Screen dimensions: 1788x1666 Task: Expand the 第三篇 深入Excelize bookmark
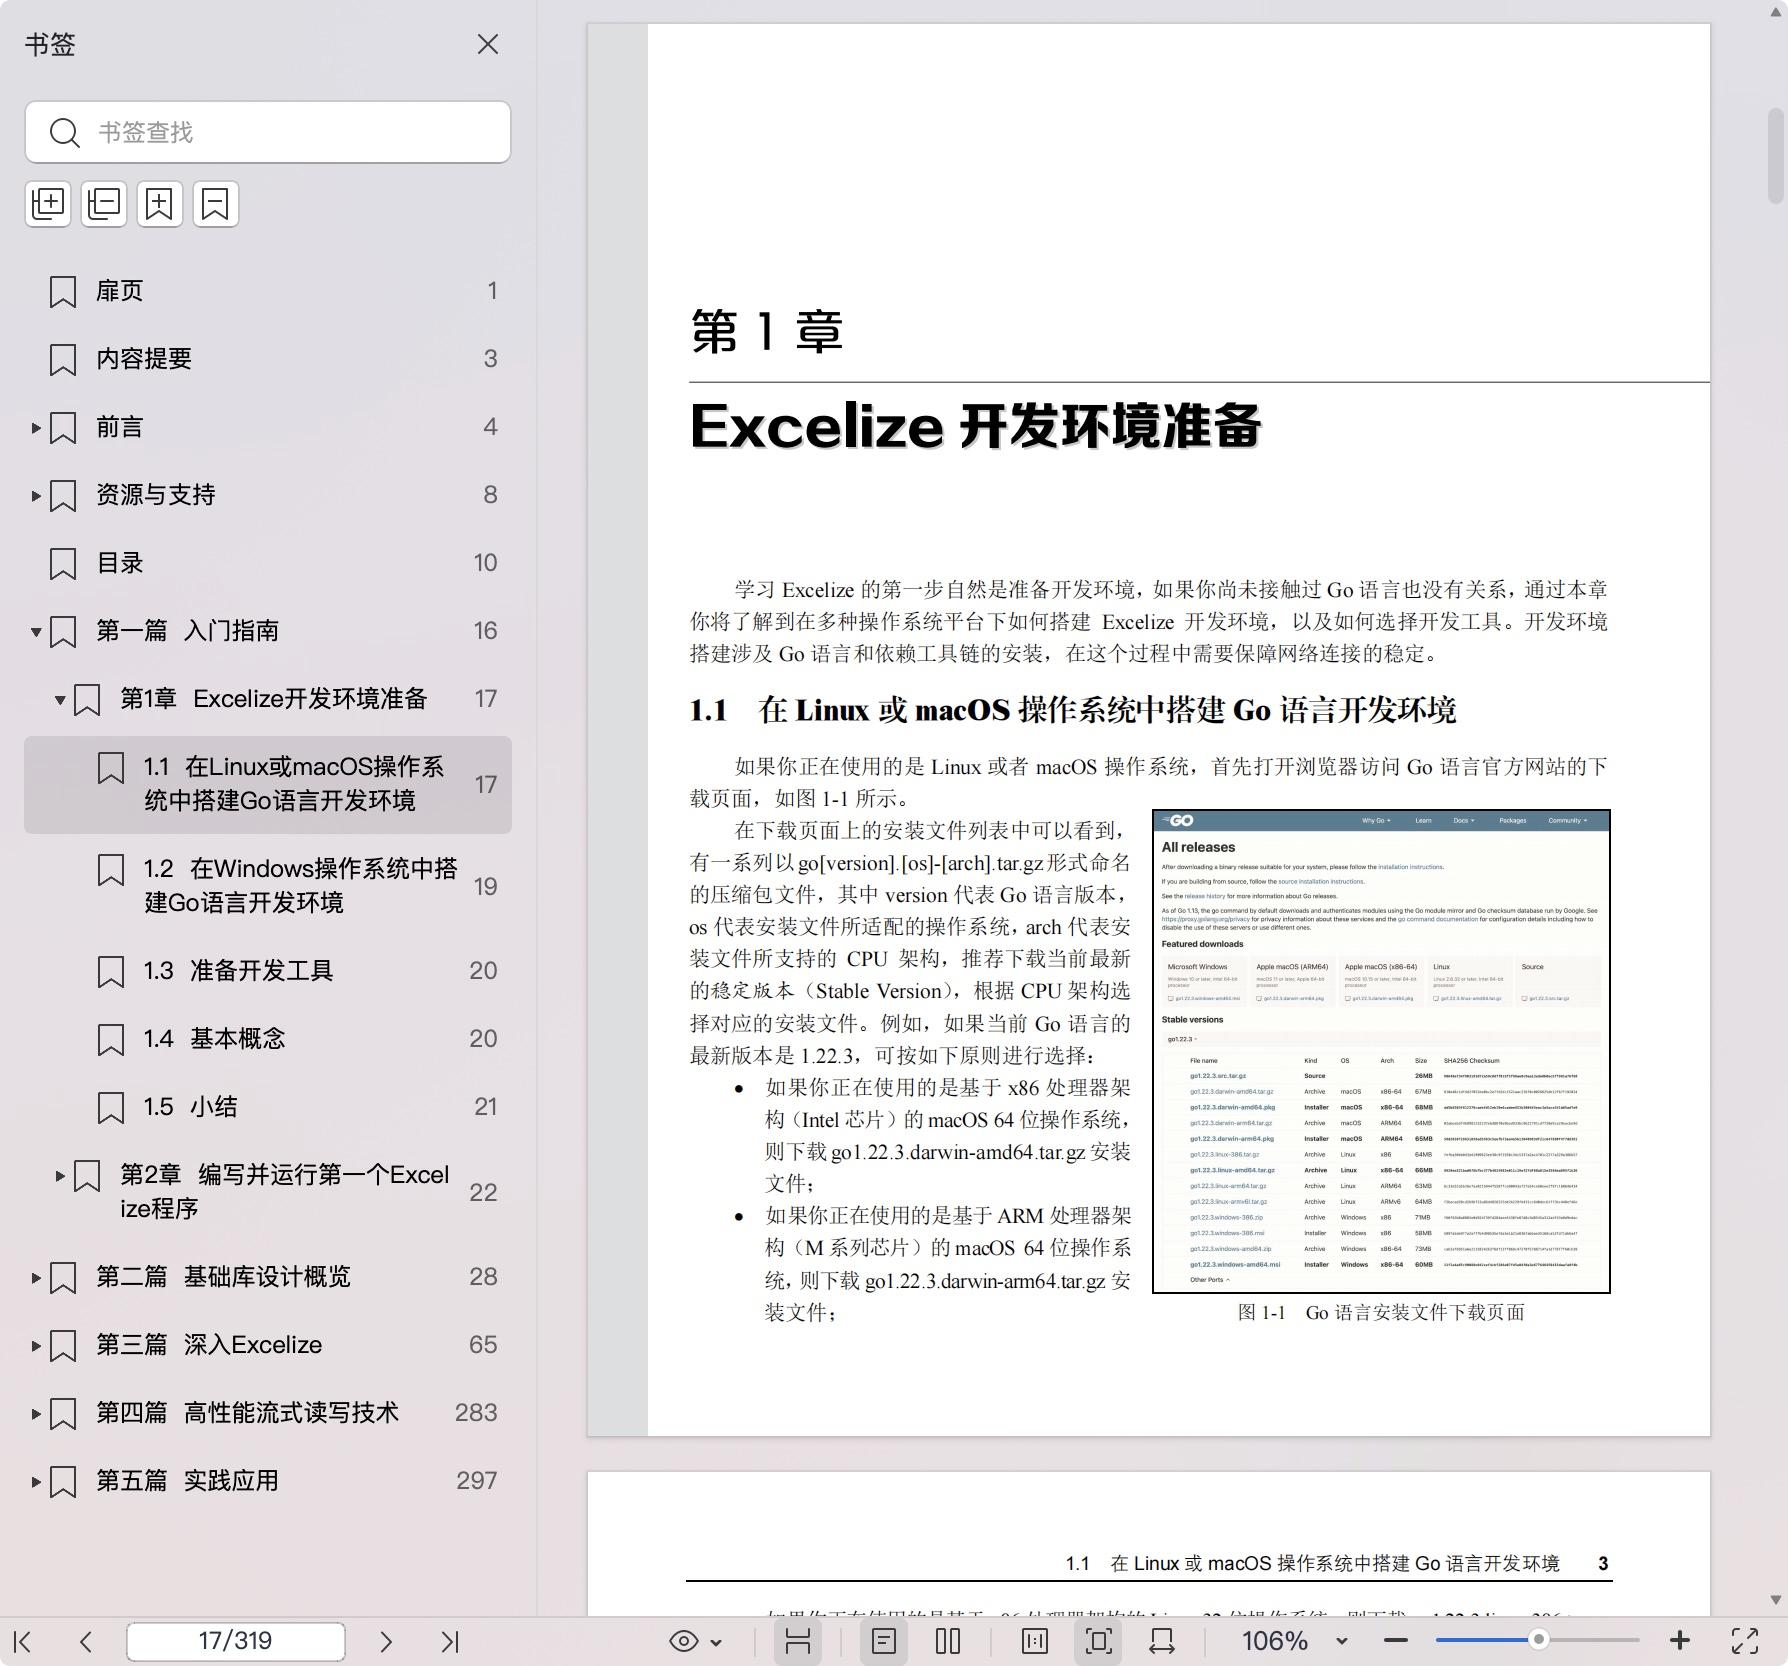(x=36, y=1346)
